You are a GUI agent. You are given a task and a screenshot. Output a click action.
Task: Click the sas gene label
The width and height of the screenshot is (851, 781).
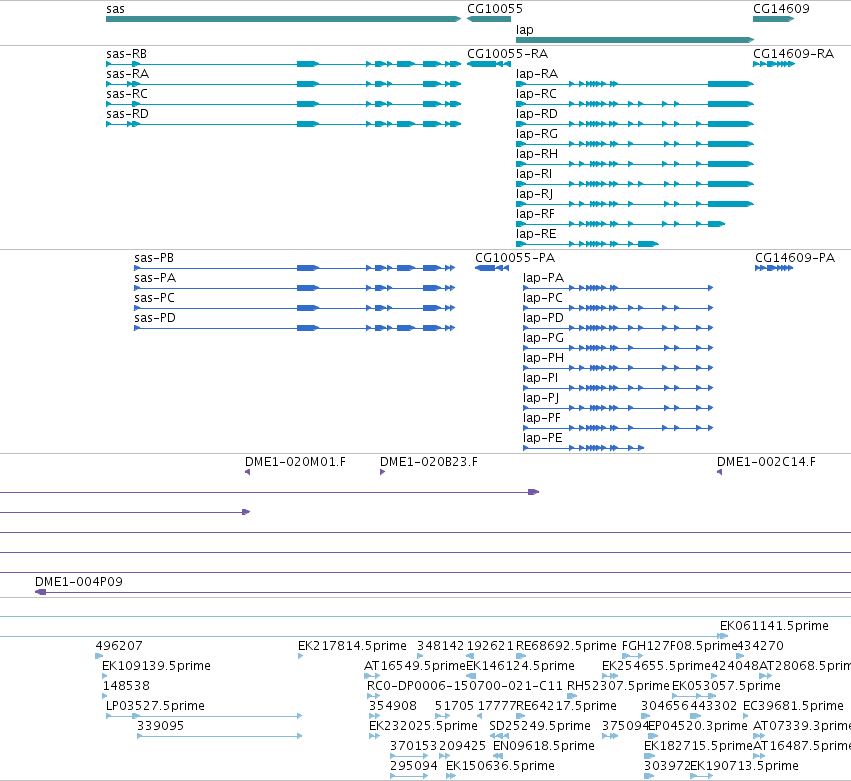click(x=115, y=9)
